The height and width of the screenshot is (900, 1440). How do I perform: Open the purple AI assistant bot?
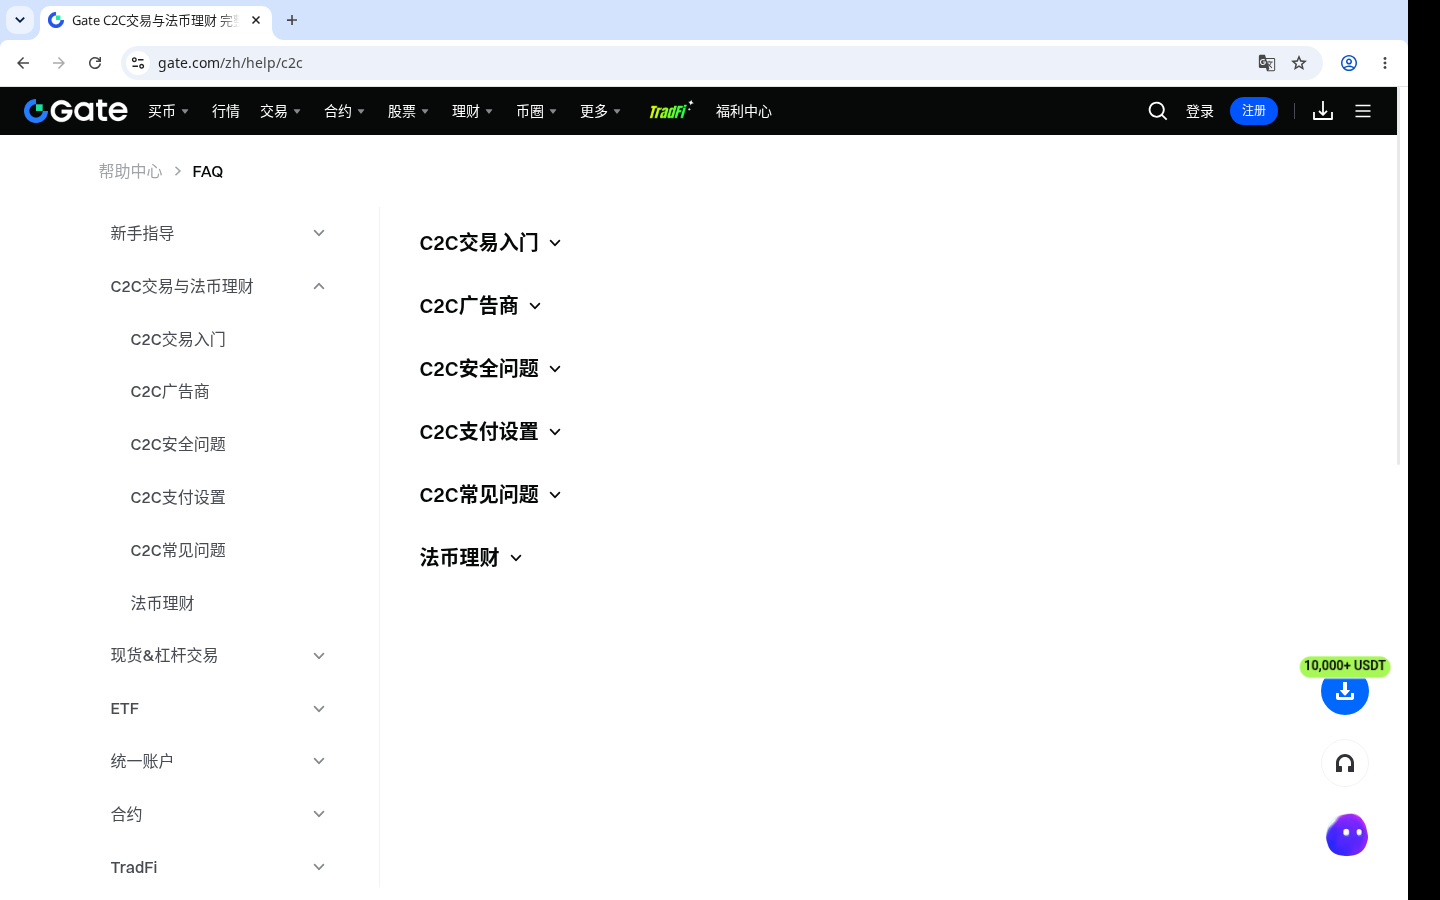pyautogui.click(x=1347, y=835)
